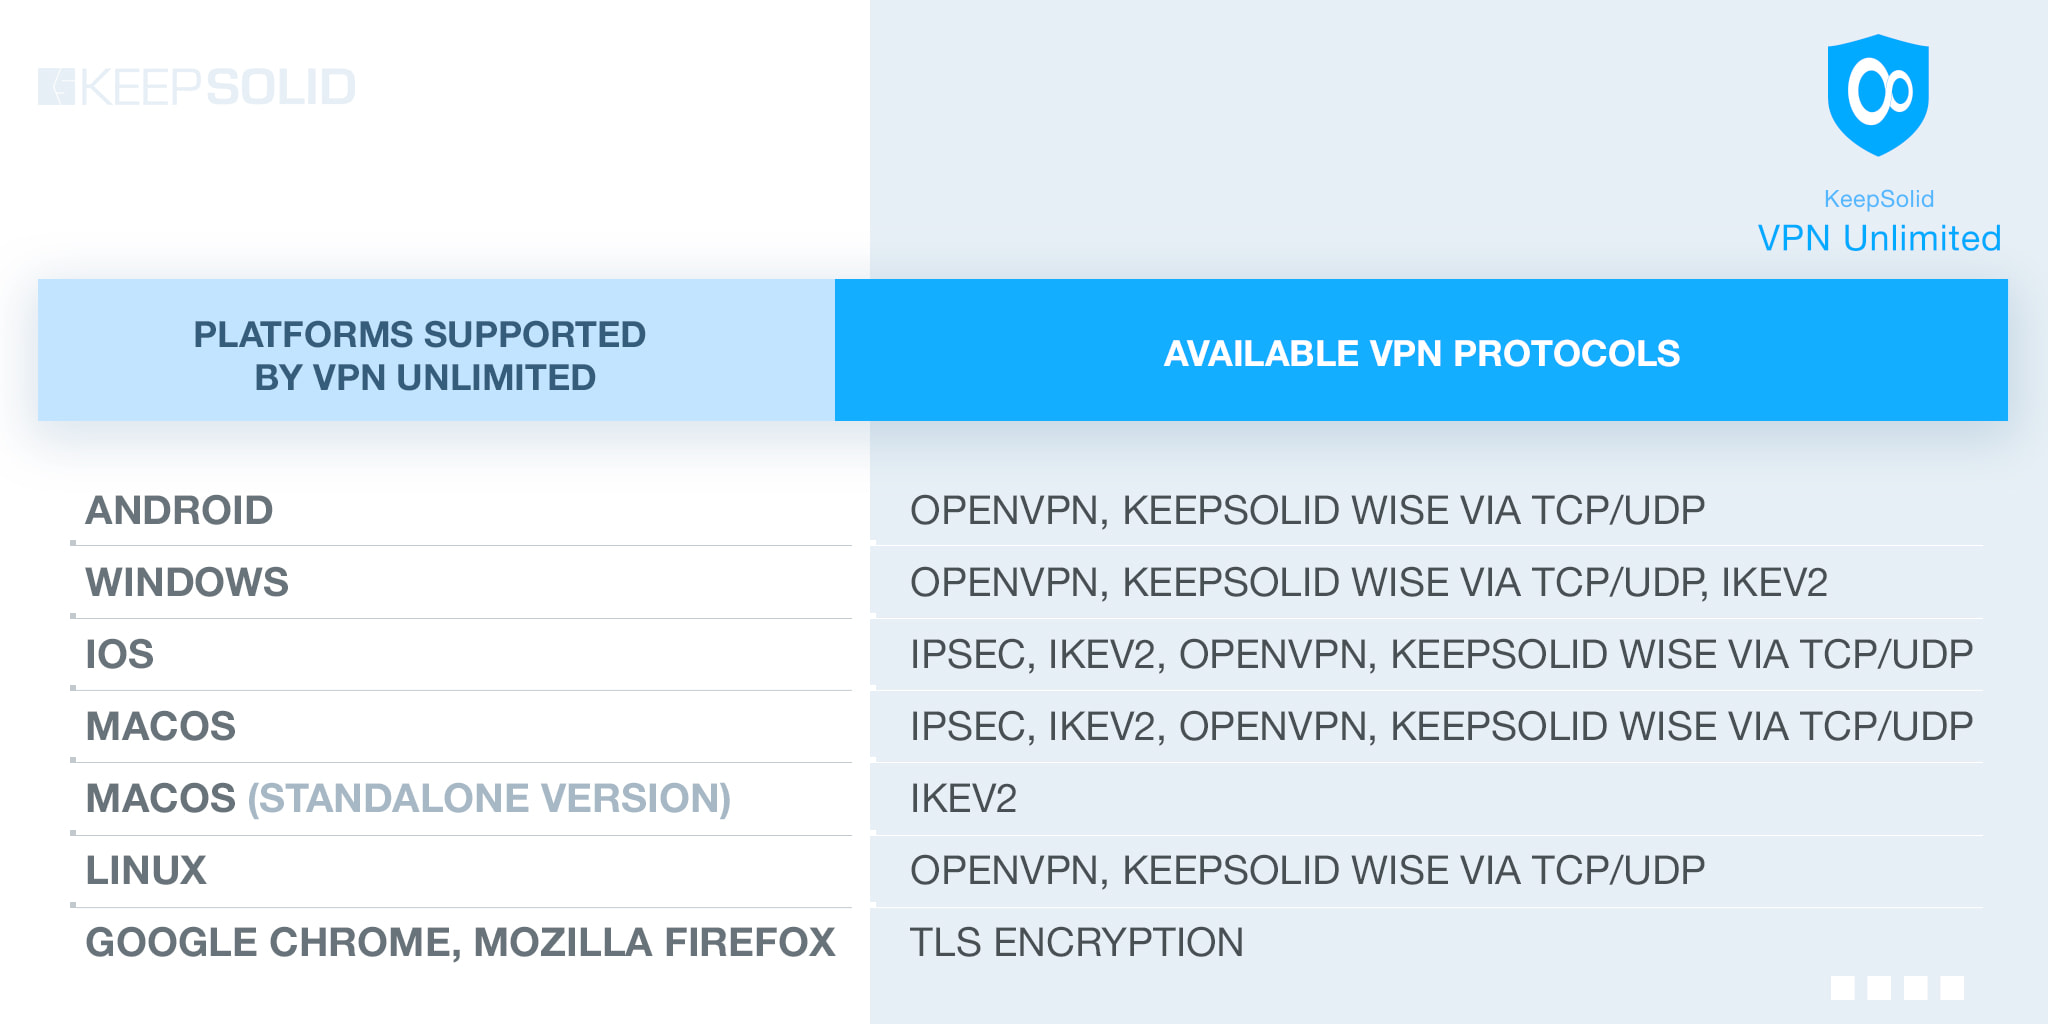Click the rightmost white square at bottom-right
The image size is (2048, 1024).
coord(1952,988)
